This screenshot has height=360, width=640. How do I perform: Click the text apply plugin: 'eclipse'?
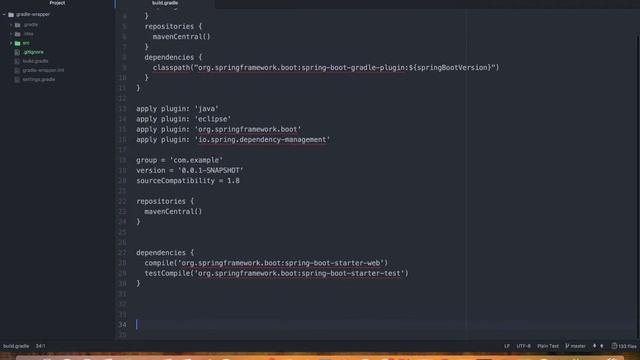(183, 119)
